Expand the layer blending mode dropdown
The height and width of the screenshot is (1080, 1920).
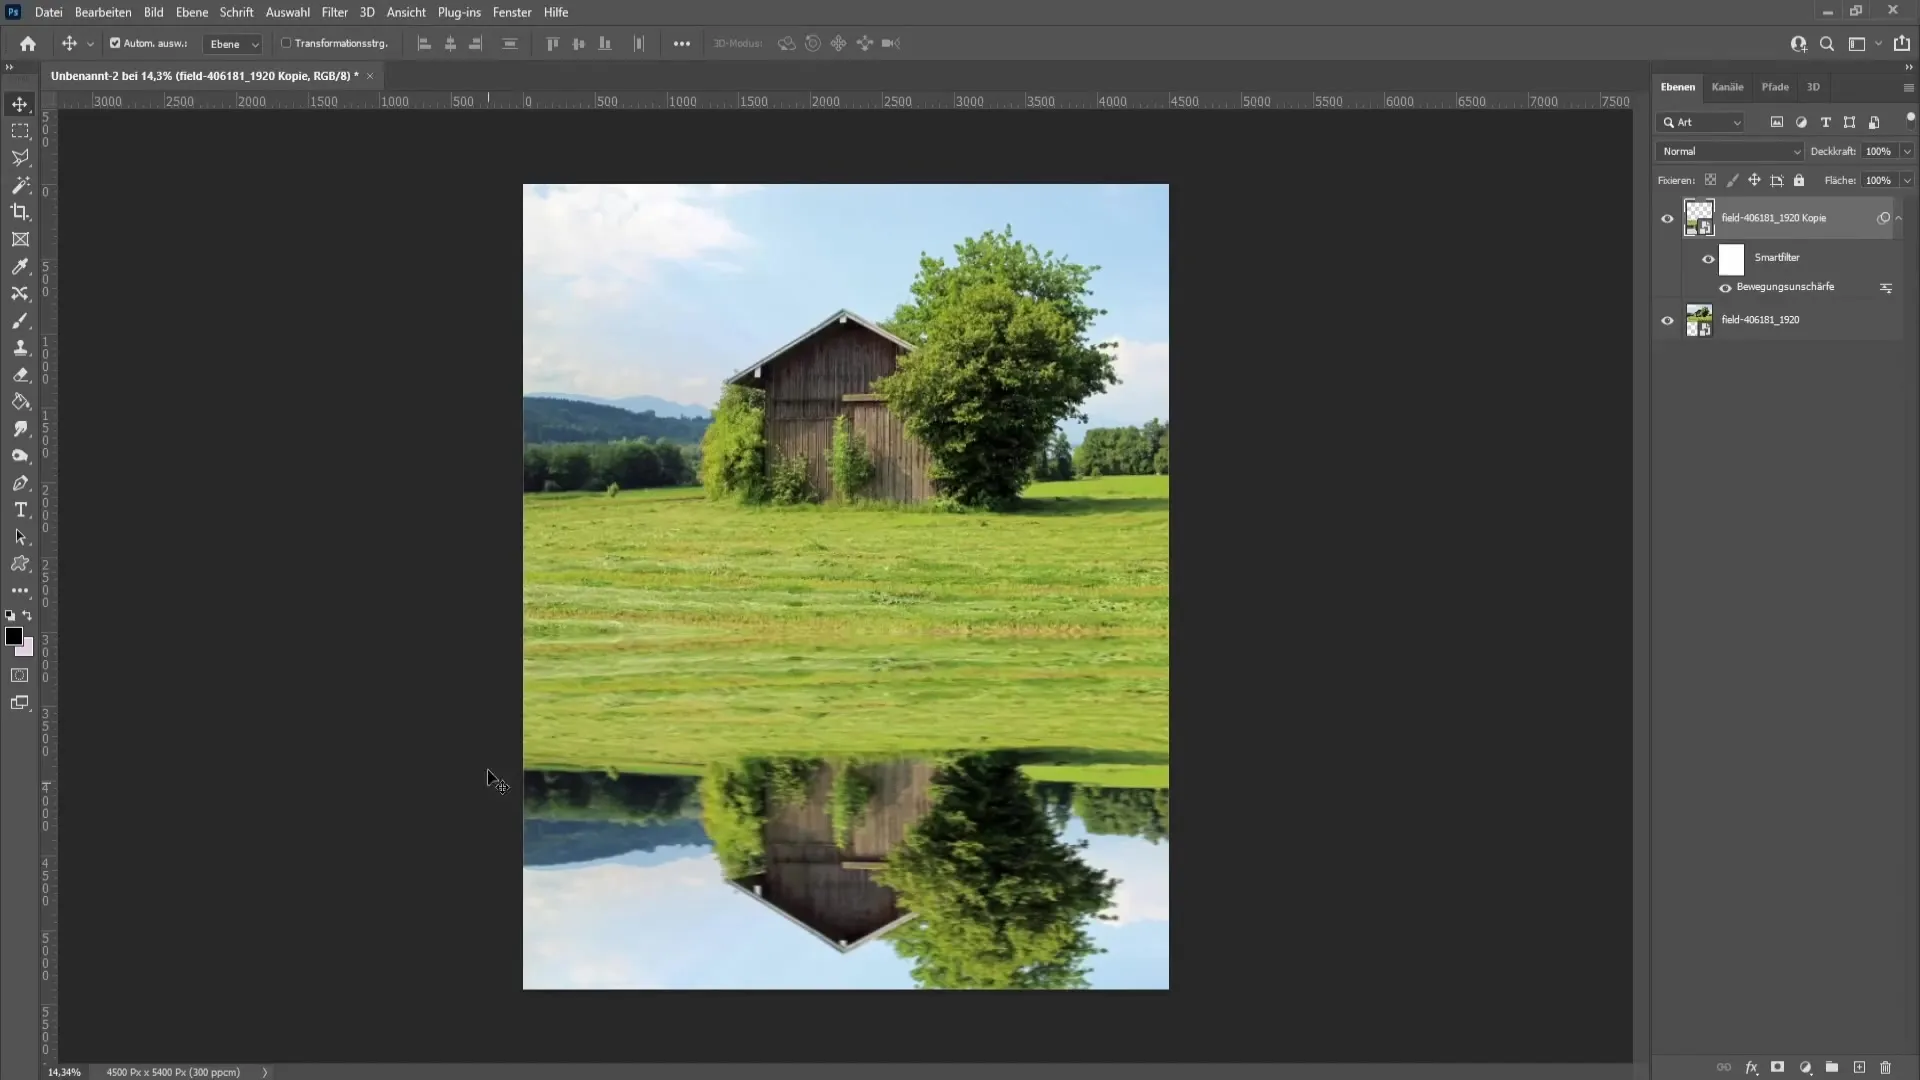coord(1729,150)
